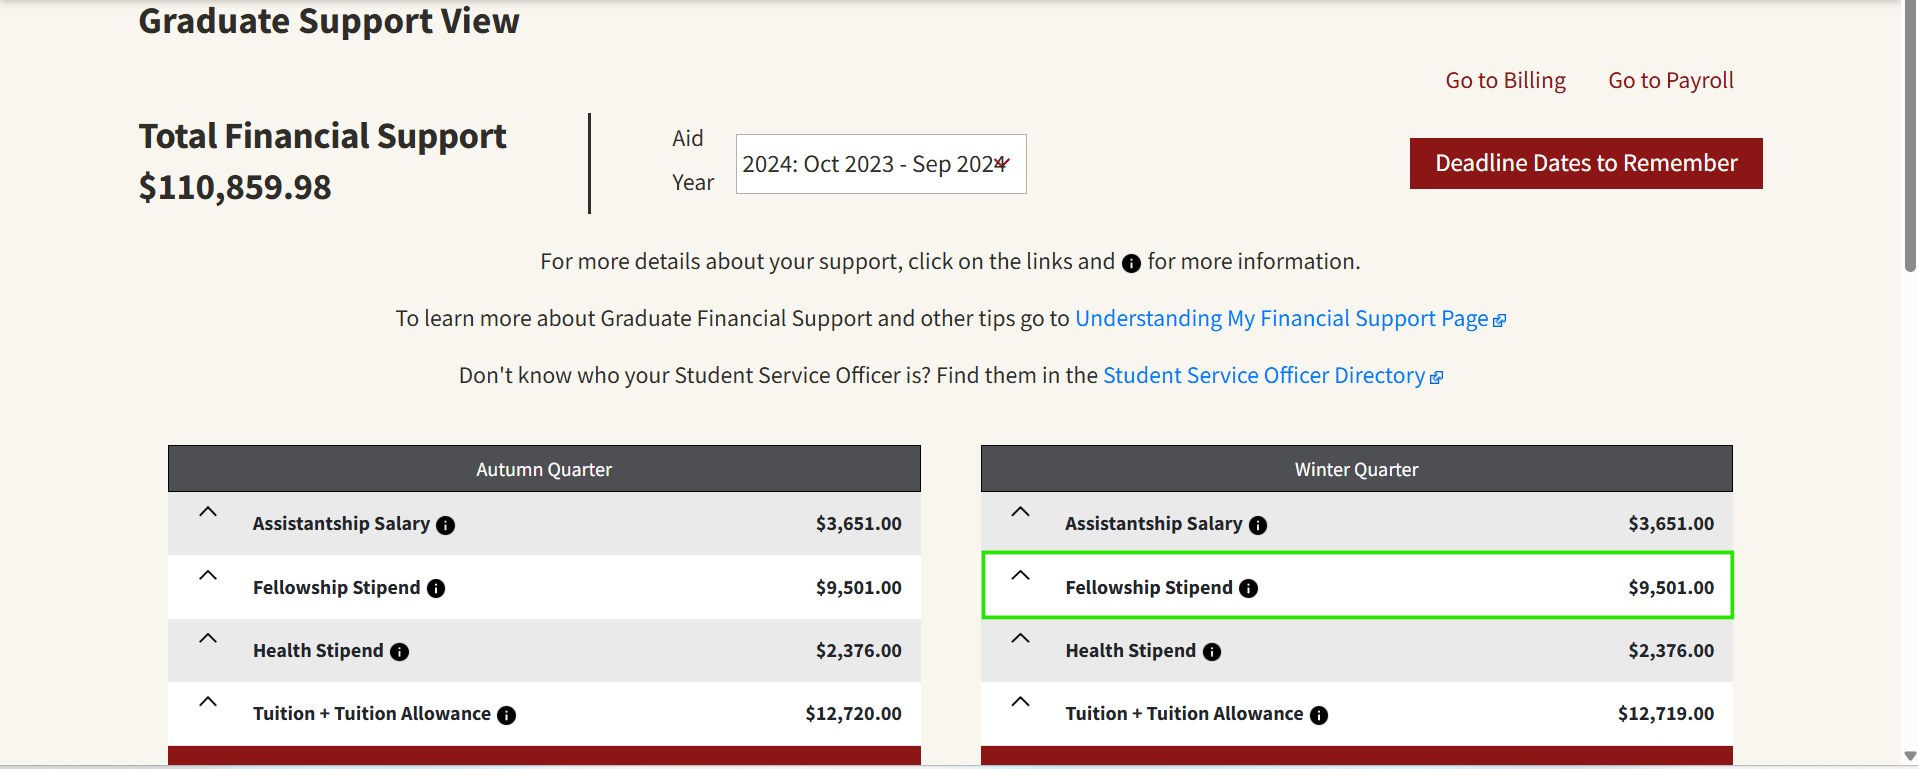Open info for Autumn Health Stipend

(400, 651)
